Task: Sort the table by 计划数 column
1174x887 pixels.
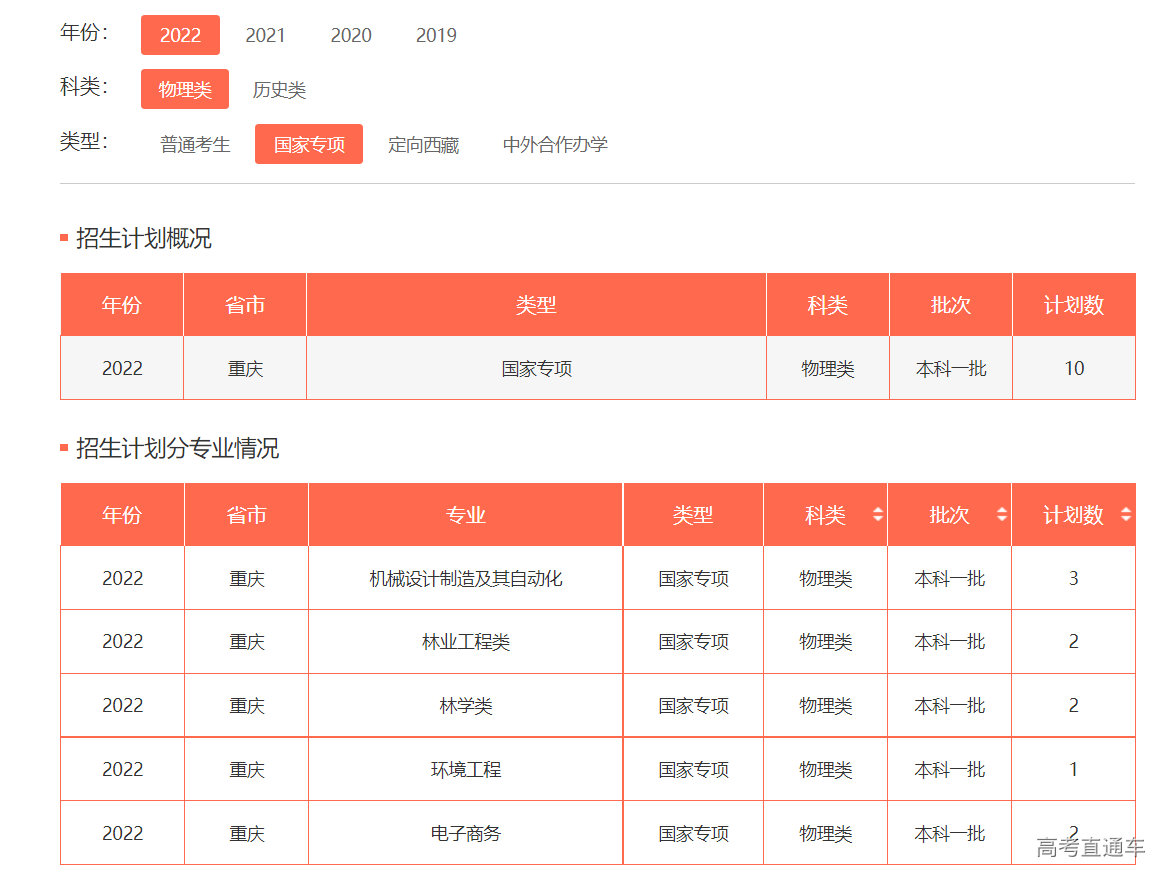Action: tap(1074, 514)
